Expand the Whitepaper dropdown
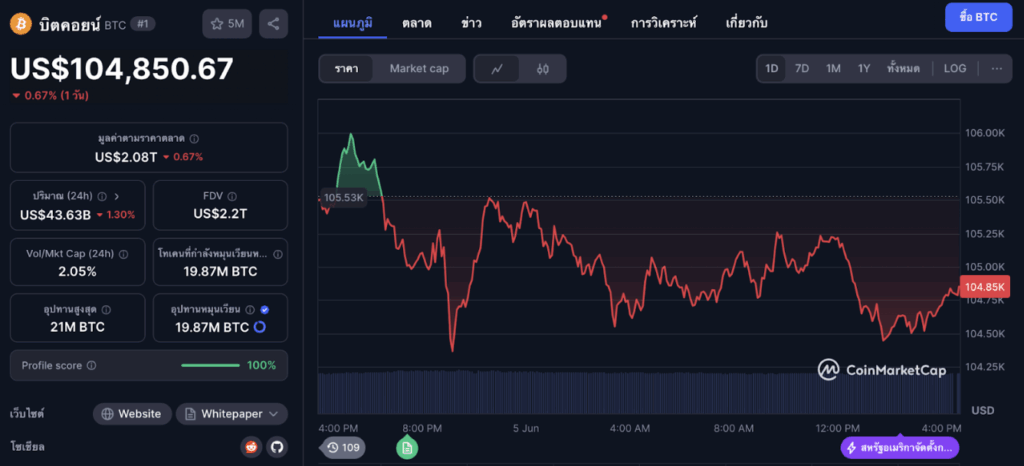This screenshot has height=466, width=1024. pos(232,414)
